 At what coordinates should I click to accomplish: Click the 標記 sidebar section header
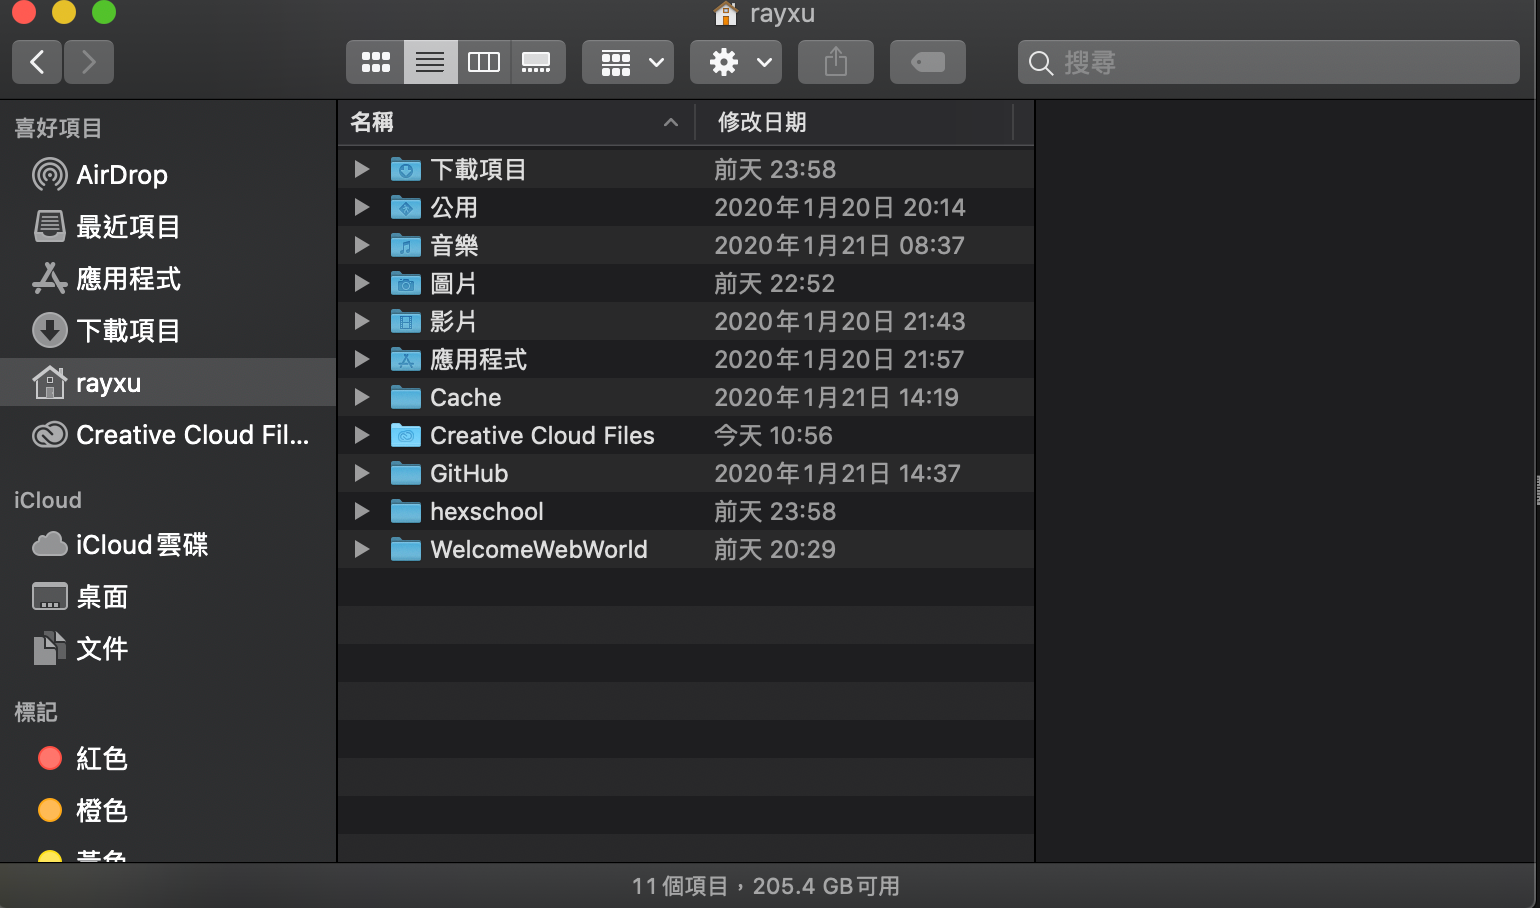tap(36, 712)
